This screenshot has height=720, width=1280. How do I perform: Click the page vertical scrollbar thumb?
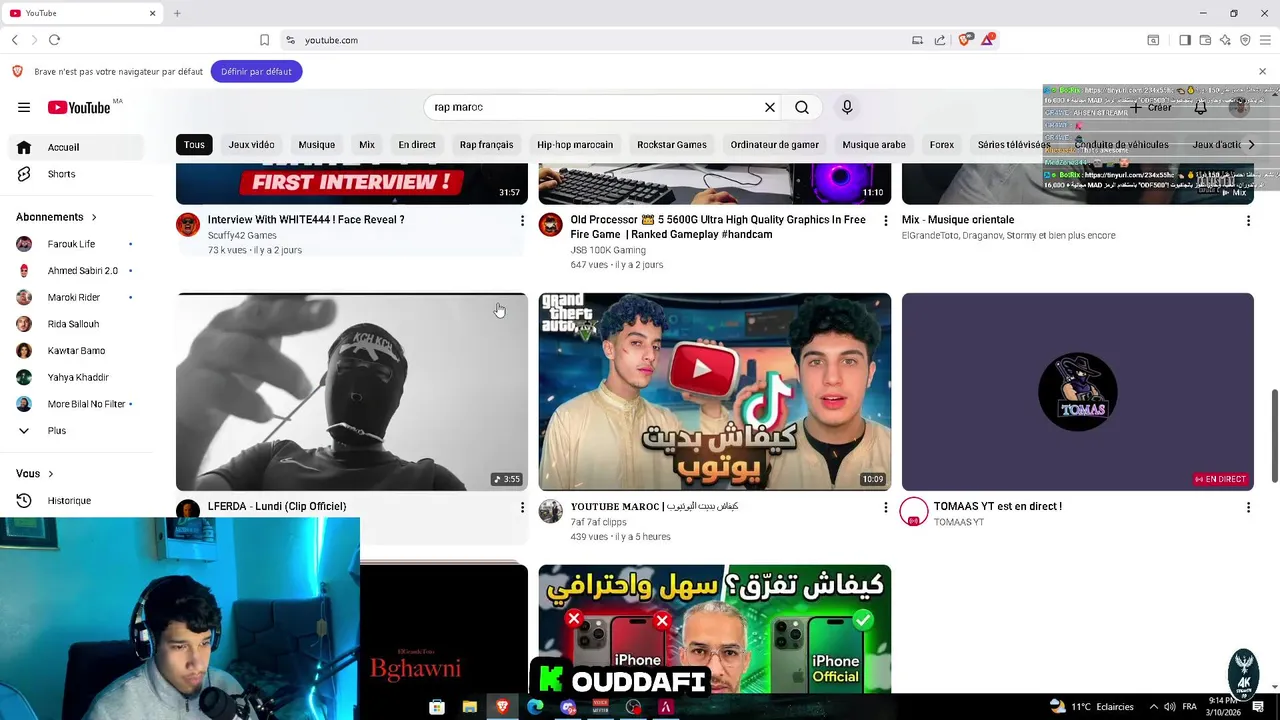coord(1274,438)
